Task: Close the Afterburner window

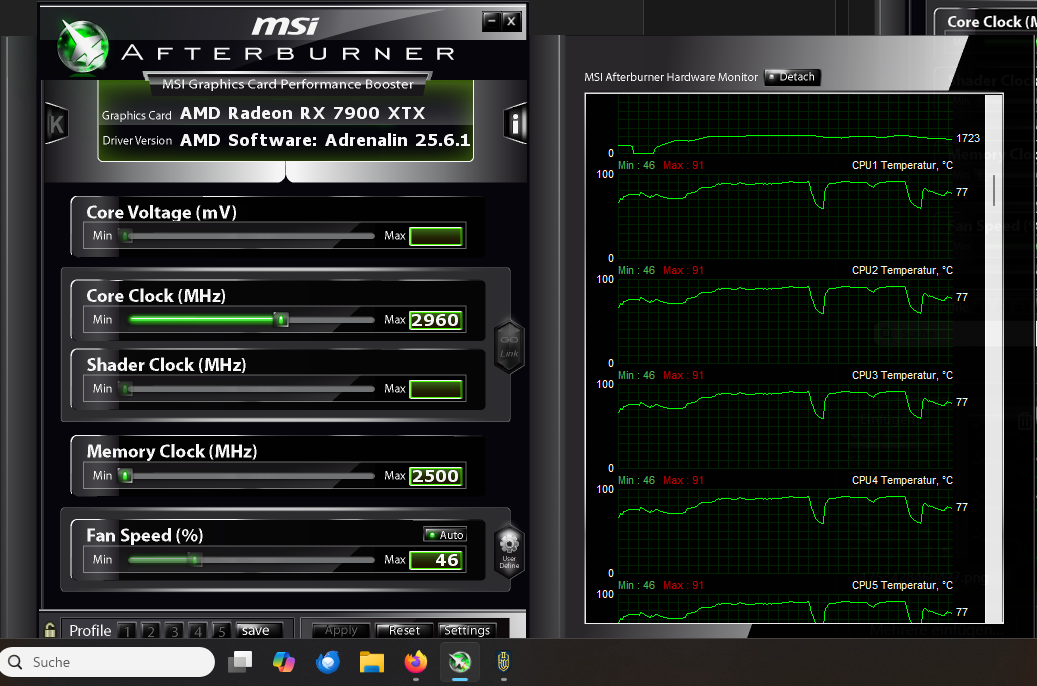Action: pos(511,21)
